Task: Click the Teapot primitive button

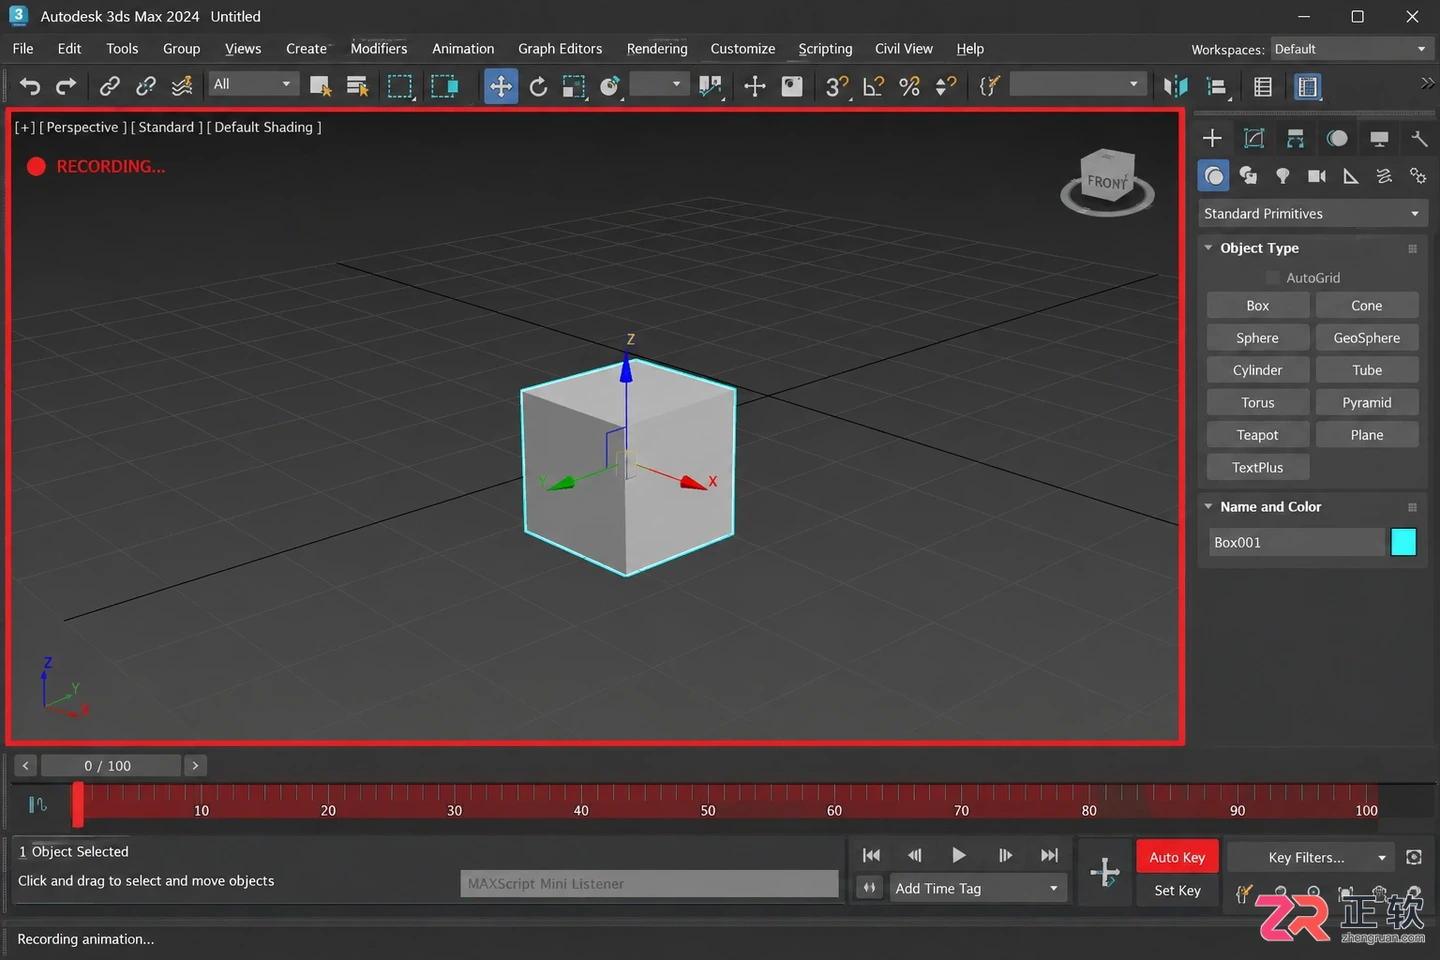Action: [1257, 435]
